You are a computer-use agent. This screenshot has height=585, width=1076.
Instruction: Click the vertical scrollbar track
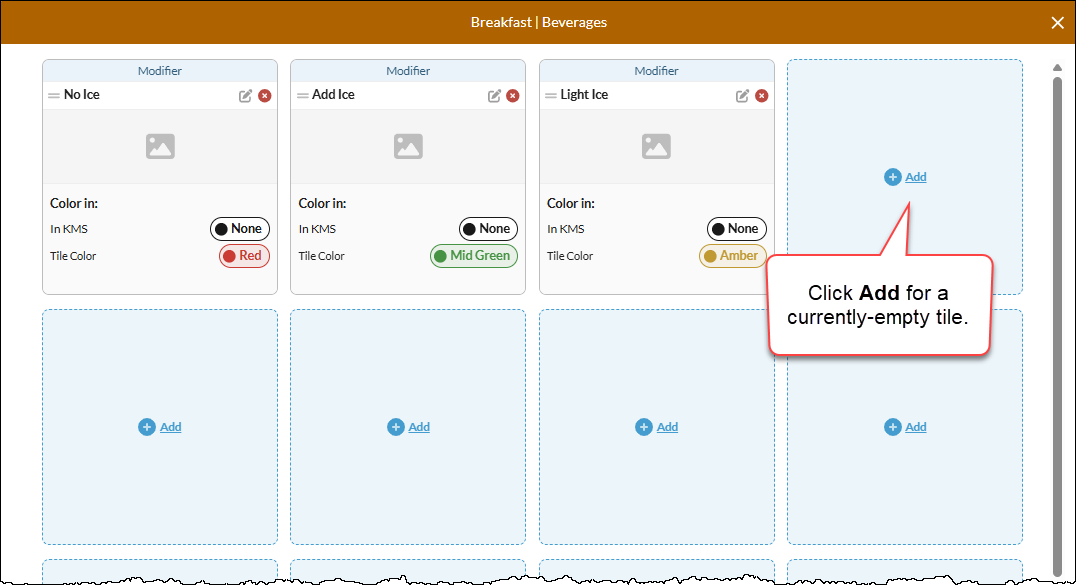[x=1057, y=325]
